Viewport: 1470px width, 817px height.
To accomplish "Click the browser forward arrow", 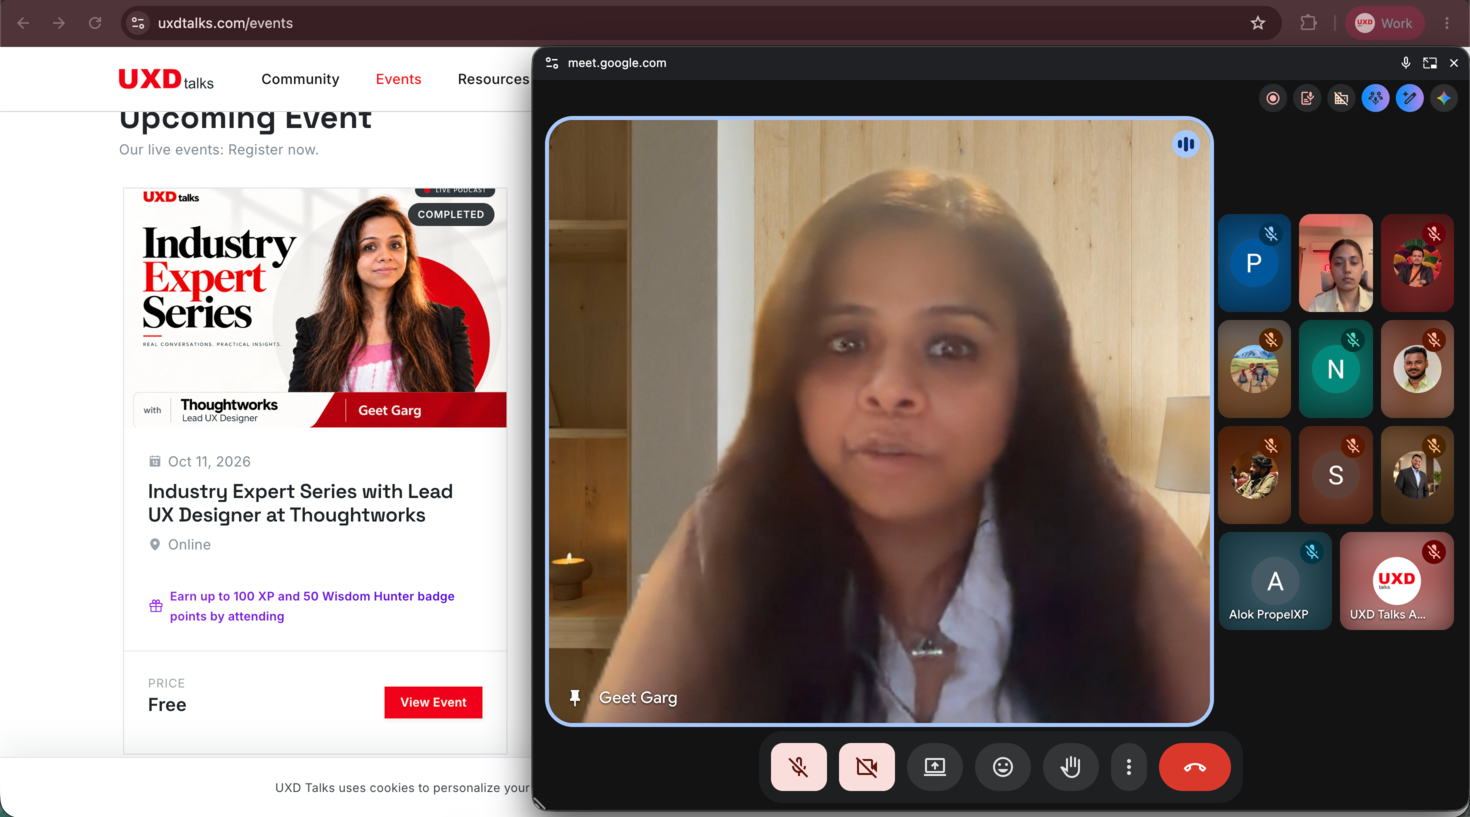I will (x=59, y=23).
